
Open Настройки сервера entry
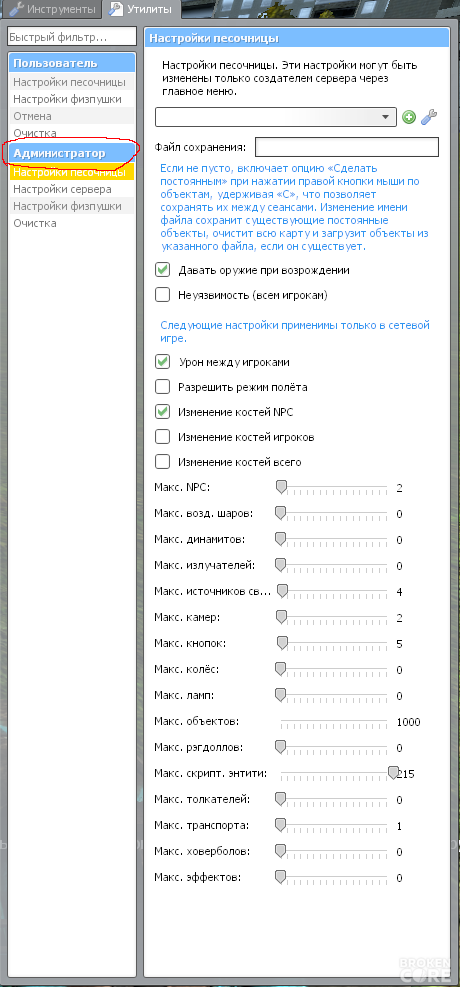click(x=72, y=189)
